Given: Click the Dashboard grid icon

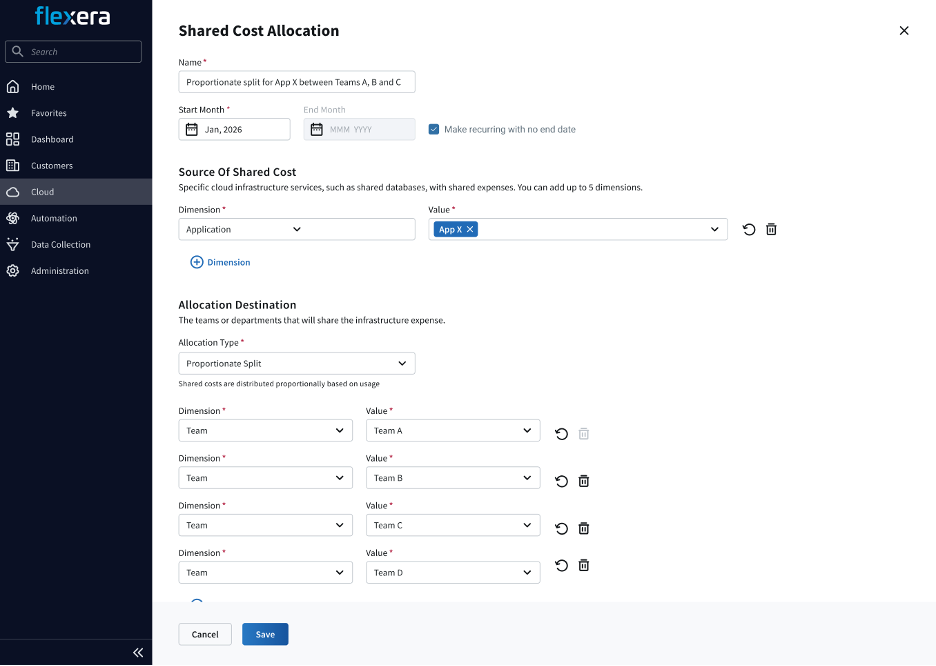Looking at the screenshot, I should (x=13, y=139).
